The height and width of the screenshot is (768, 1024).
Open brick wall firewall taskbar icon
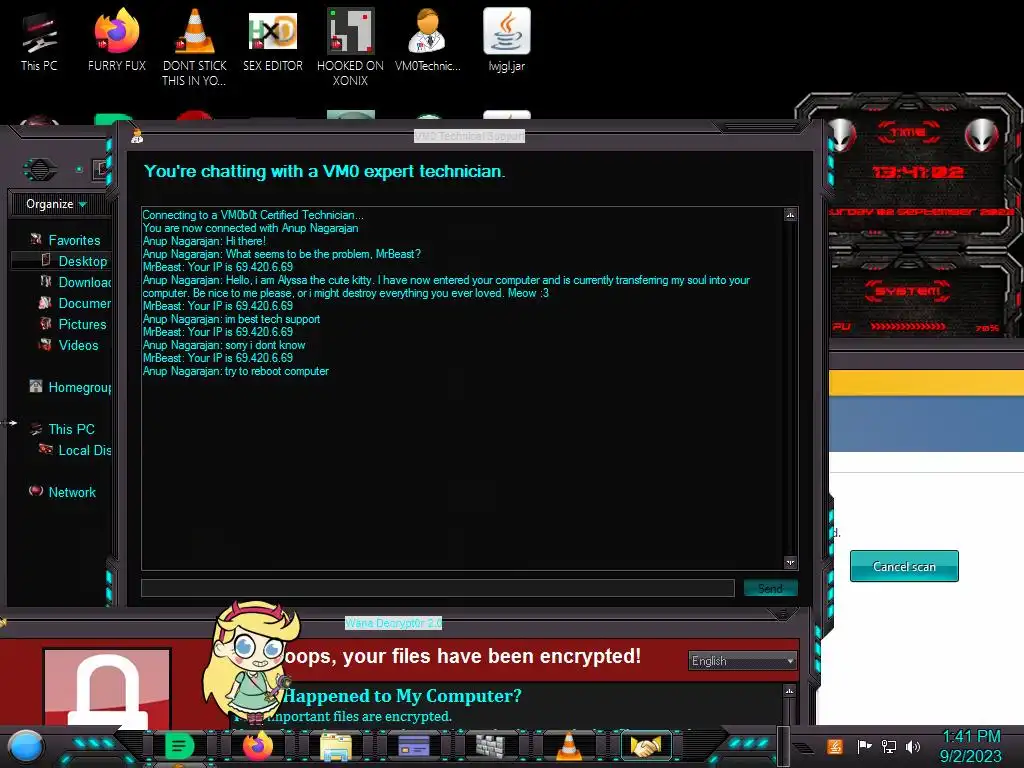point(490,746)
